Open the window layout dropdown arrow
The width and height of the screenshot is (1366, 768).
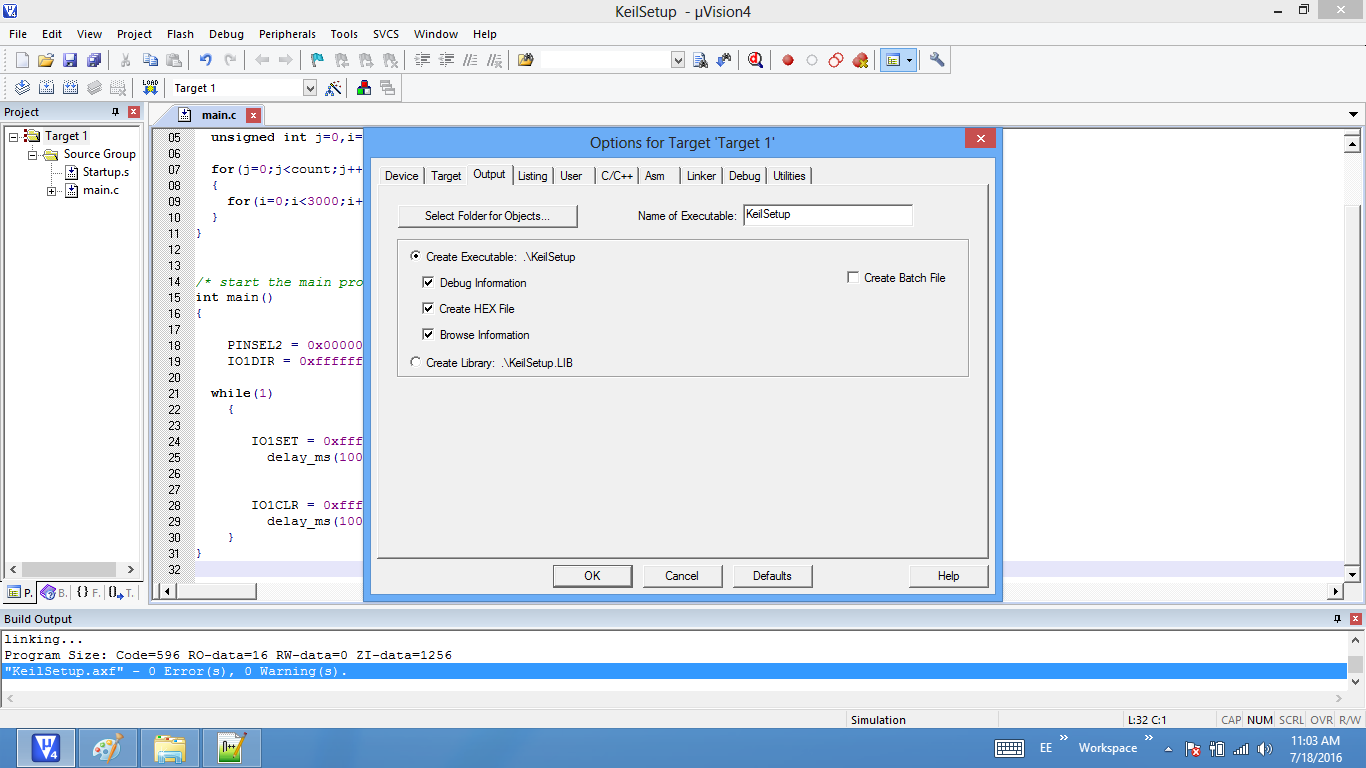[x=909, y=60]
